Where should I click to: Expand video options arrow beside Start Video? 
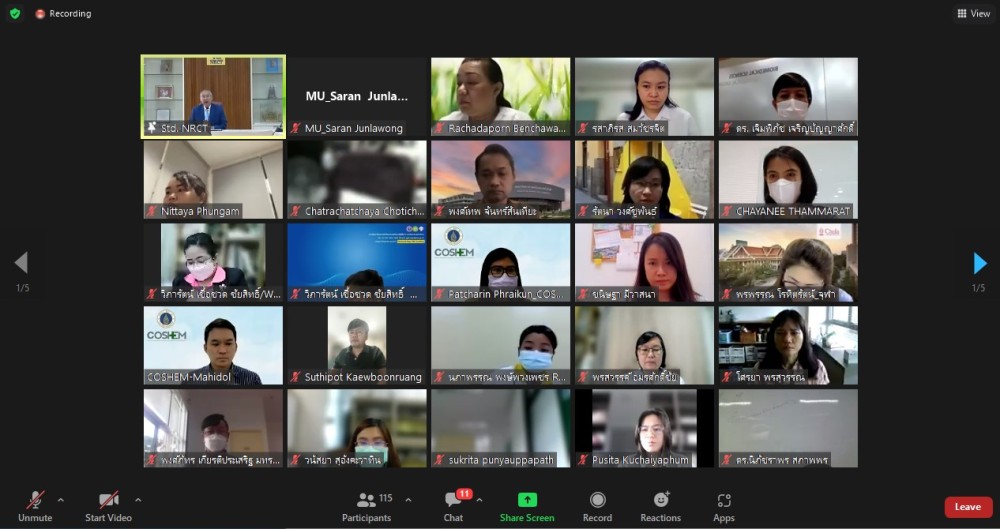(x=138, y=499)
